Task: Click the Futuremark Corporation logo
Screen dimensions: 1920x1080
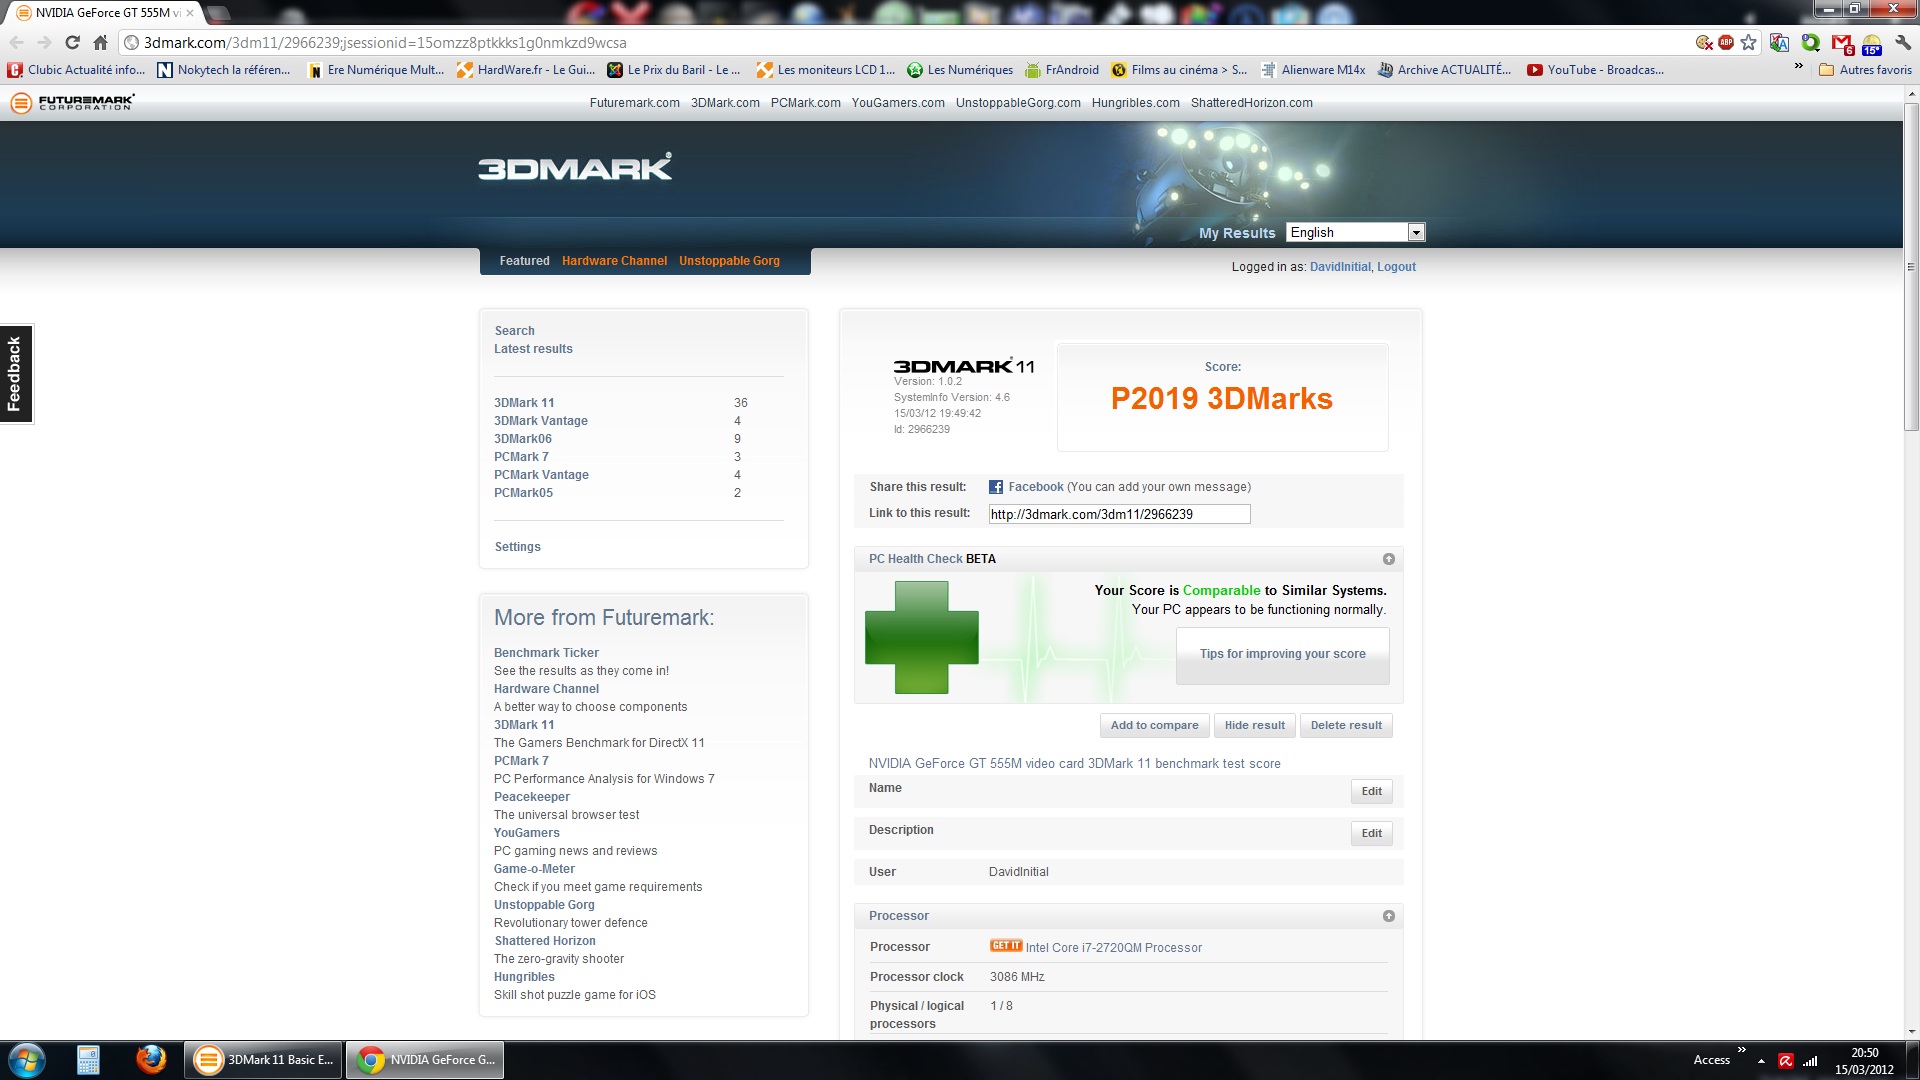Action: tap(72, 103)
